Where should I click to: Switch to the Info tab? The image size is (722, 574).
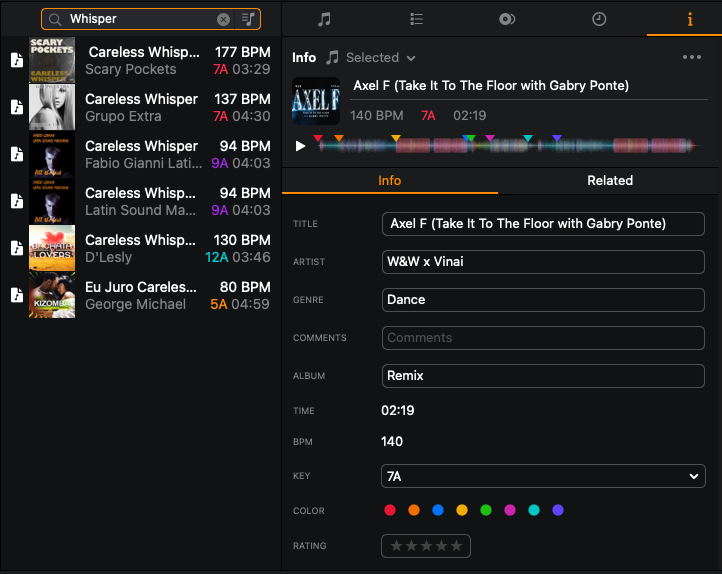[x=390, y=181]
